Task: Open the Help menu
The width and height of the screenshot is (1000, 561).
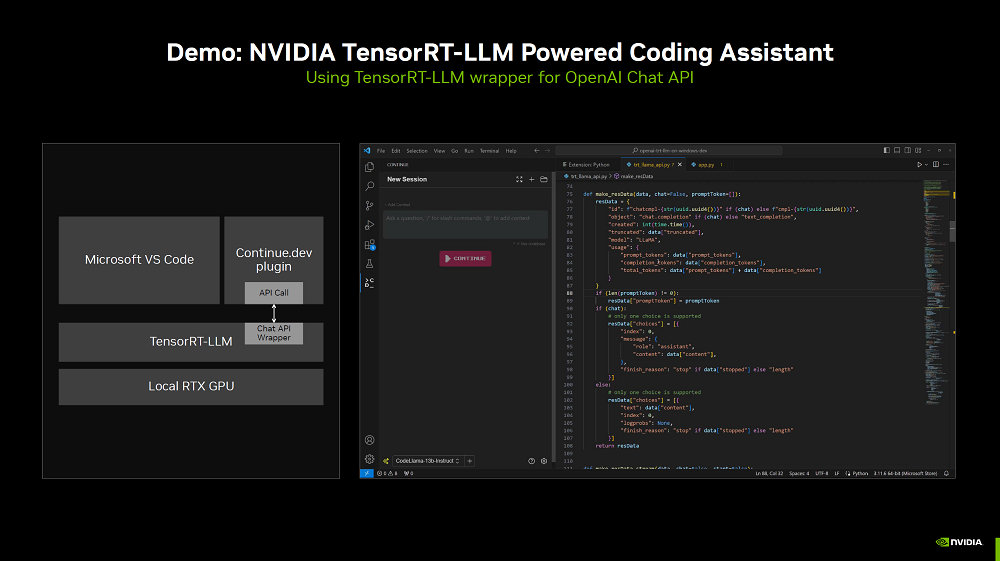Action: (511, 151)
